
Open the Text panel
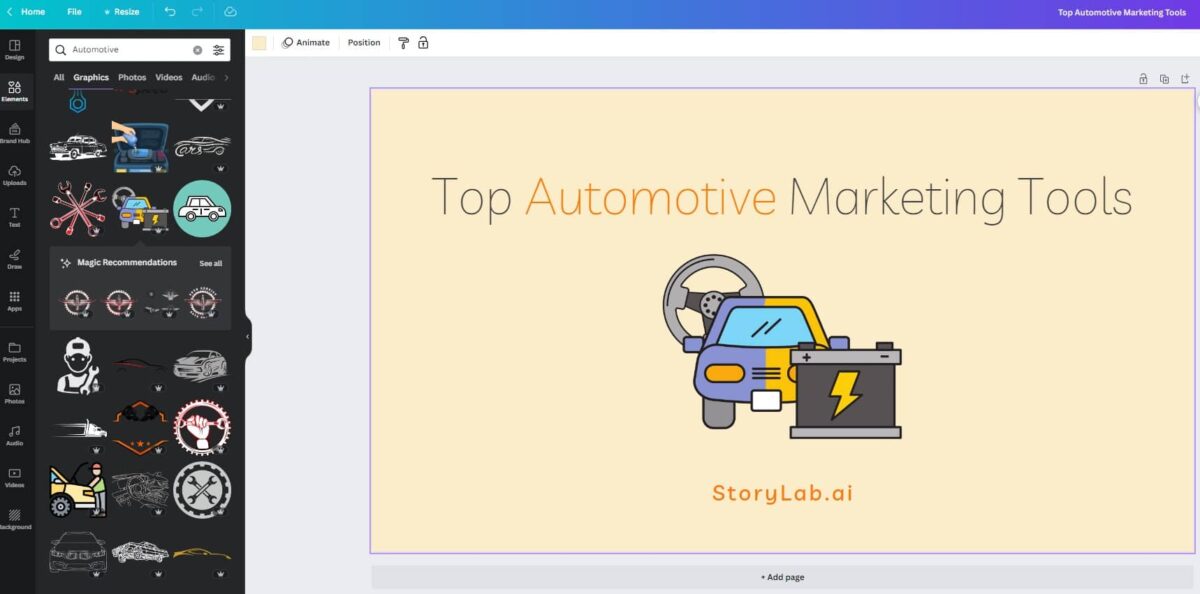15,218
